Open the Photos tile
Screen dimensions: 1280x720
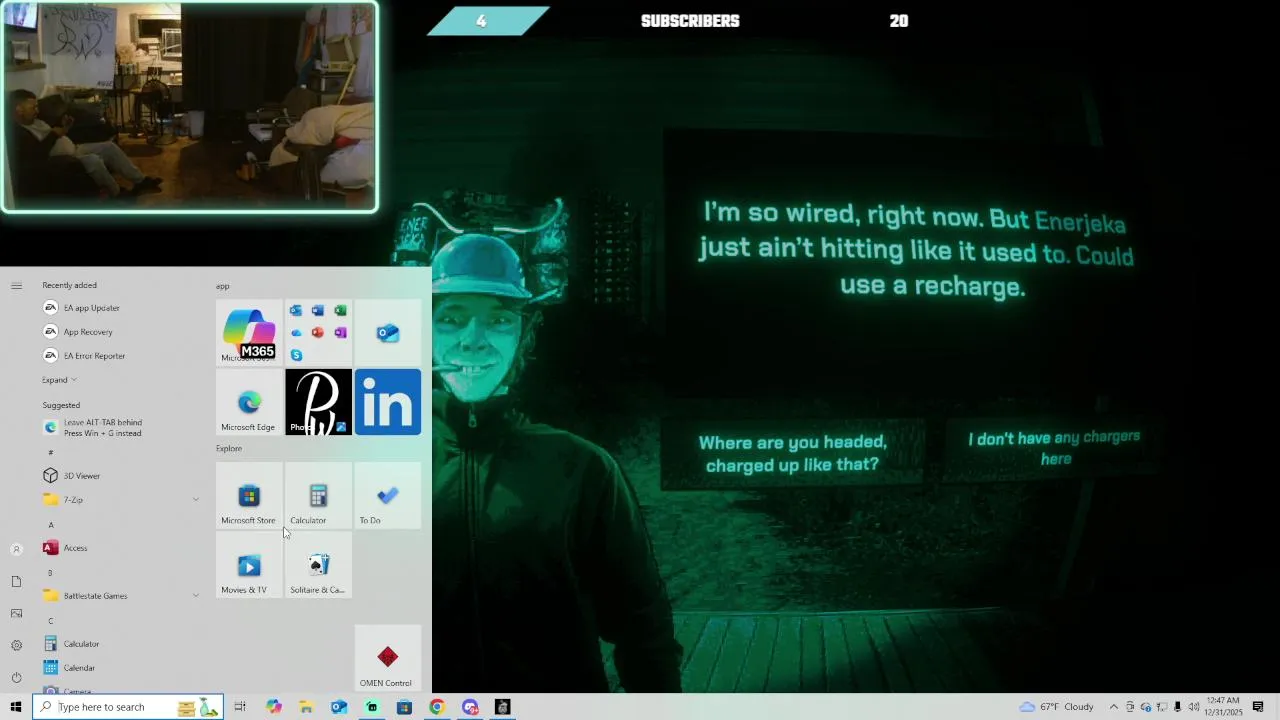coord(318,402)
